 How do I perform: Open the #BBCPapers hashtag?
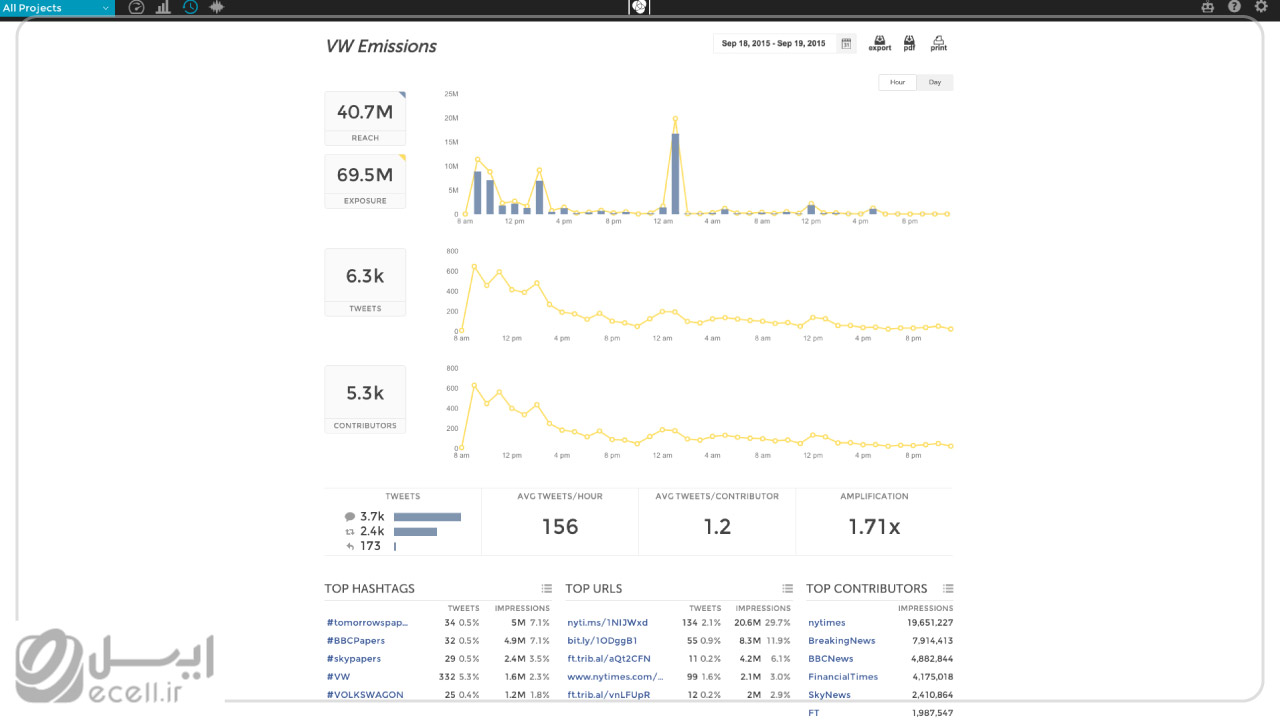(356, 641)
